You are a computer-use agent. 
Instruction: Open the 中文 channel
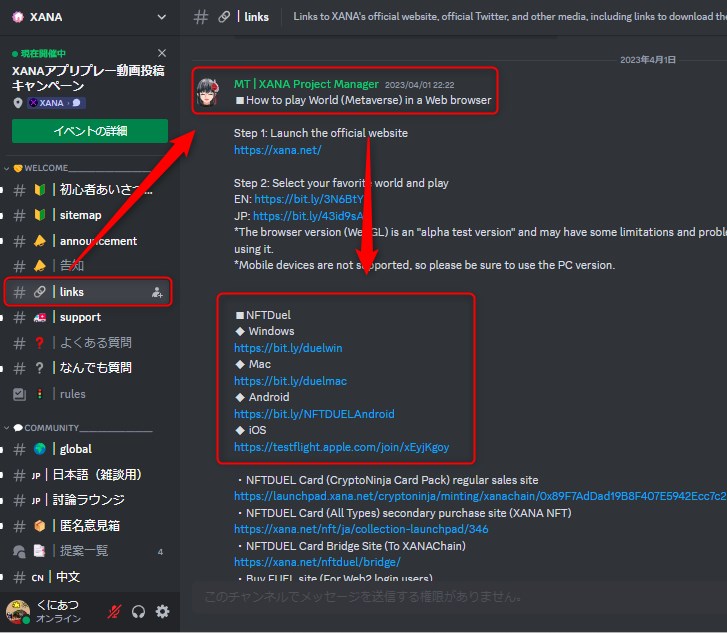click(x=88, y=577)
